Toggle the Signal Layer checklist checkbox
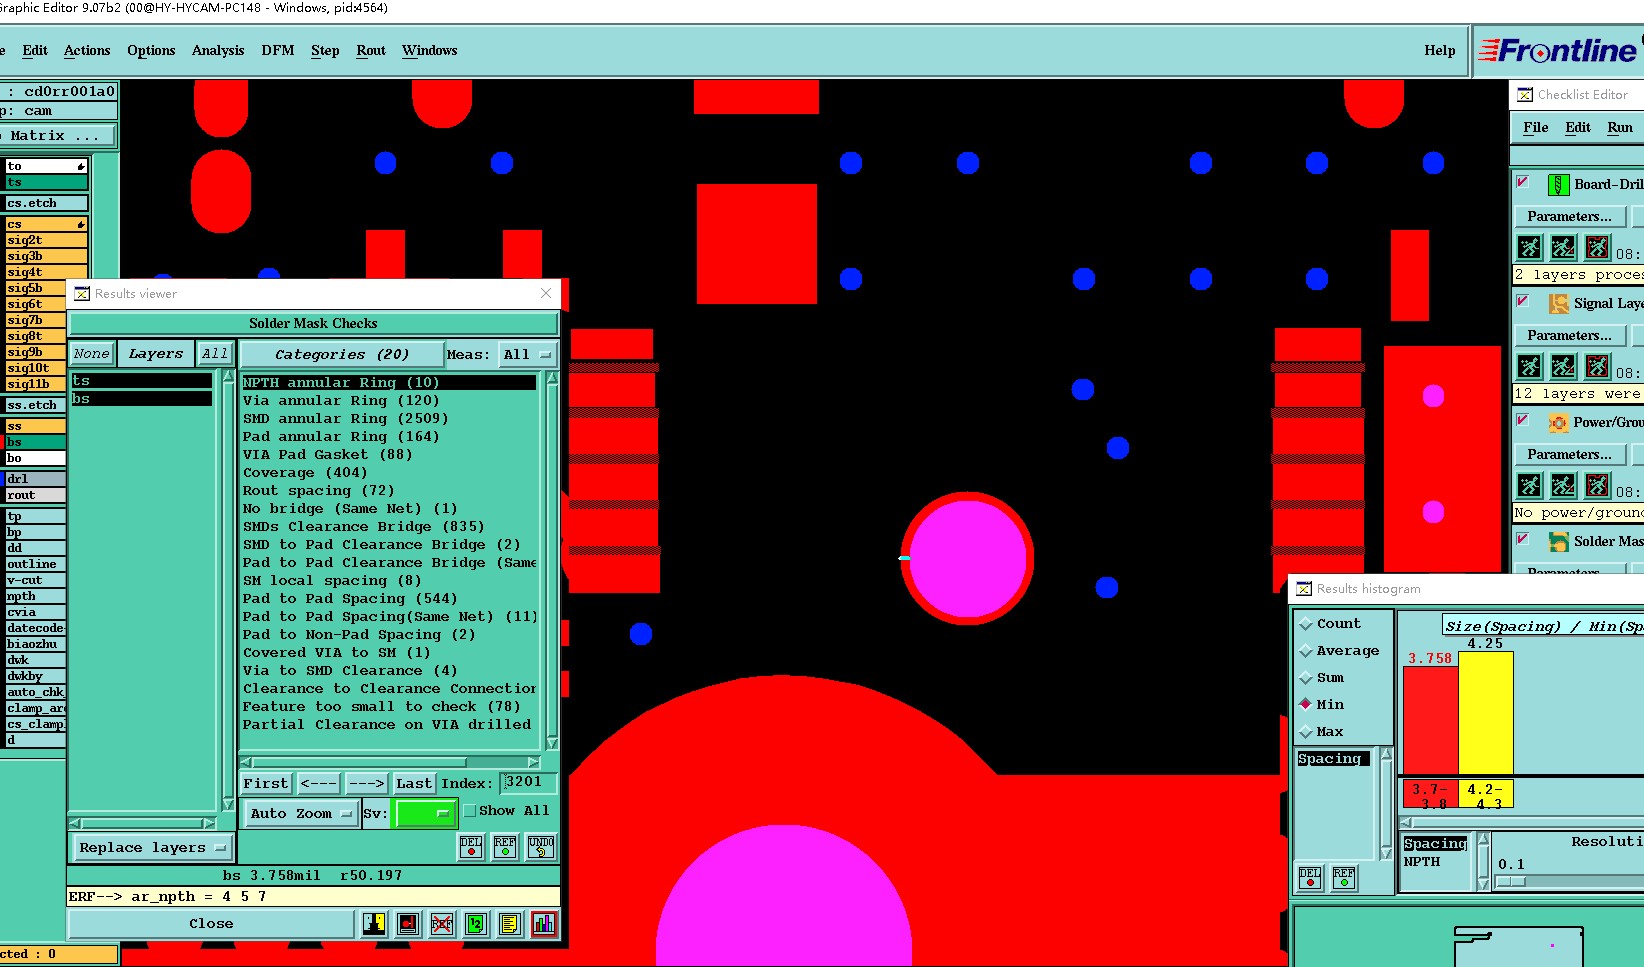Viewport: 1644px width, 967px height. click(1523, 301)
